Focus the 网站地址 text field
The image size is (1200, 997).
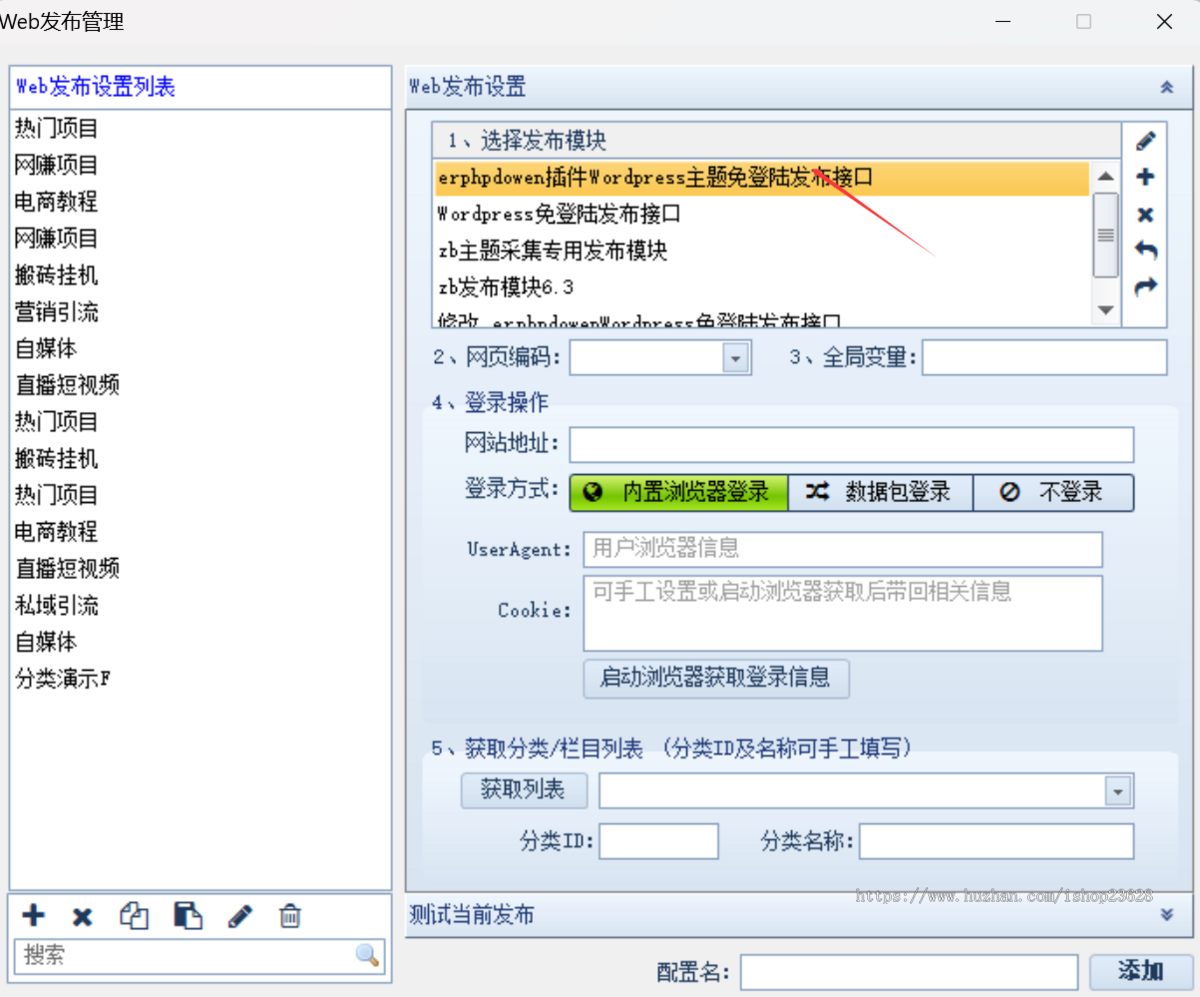(852, 445)
